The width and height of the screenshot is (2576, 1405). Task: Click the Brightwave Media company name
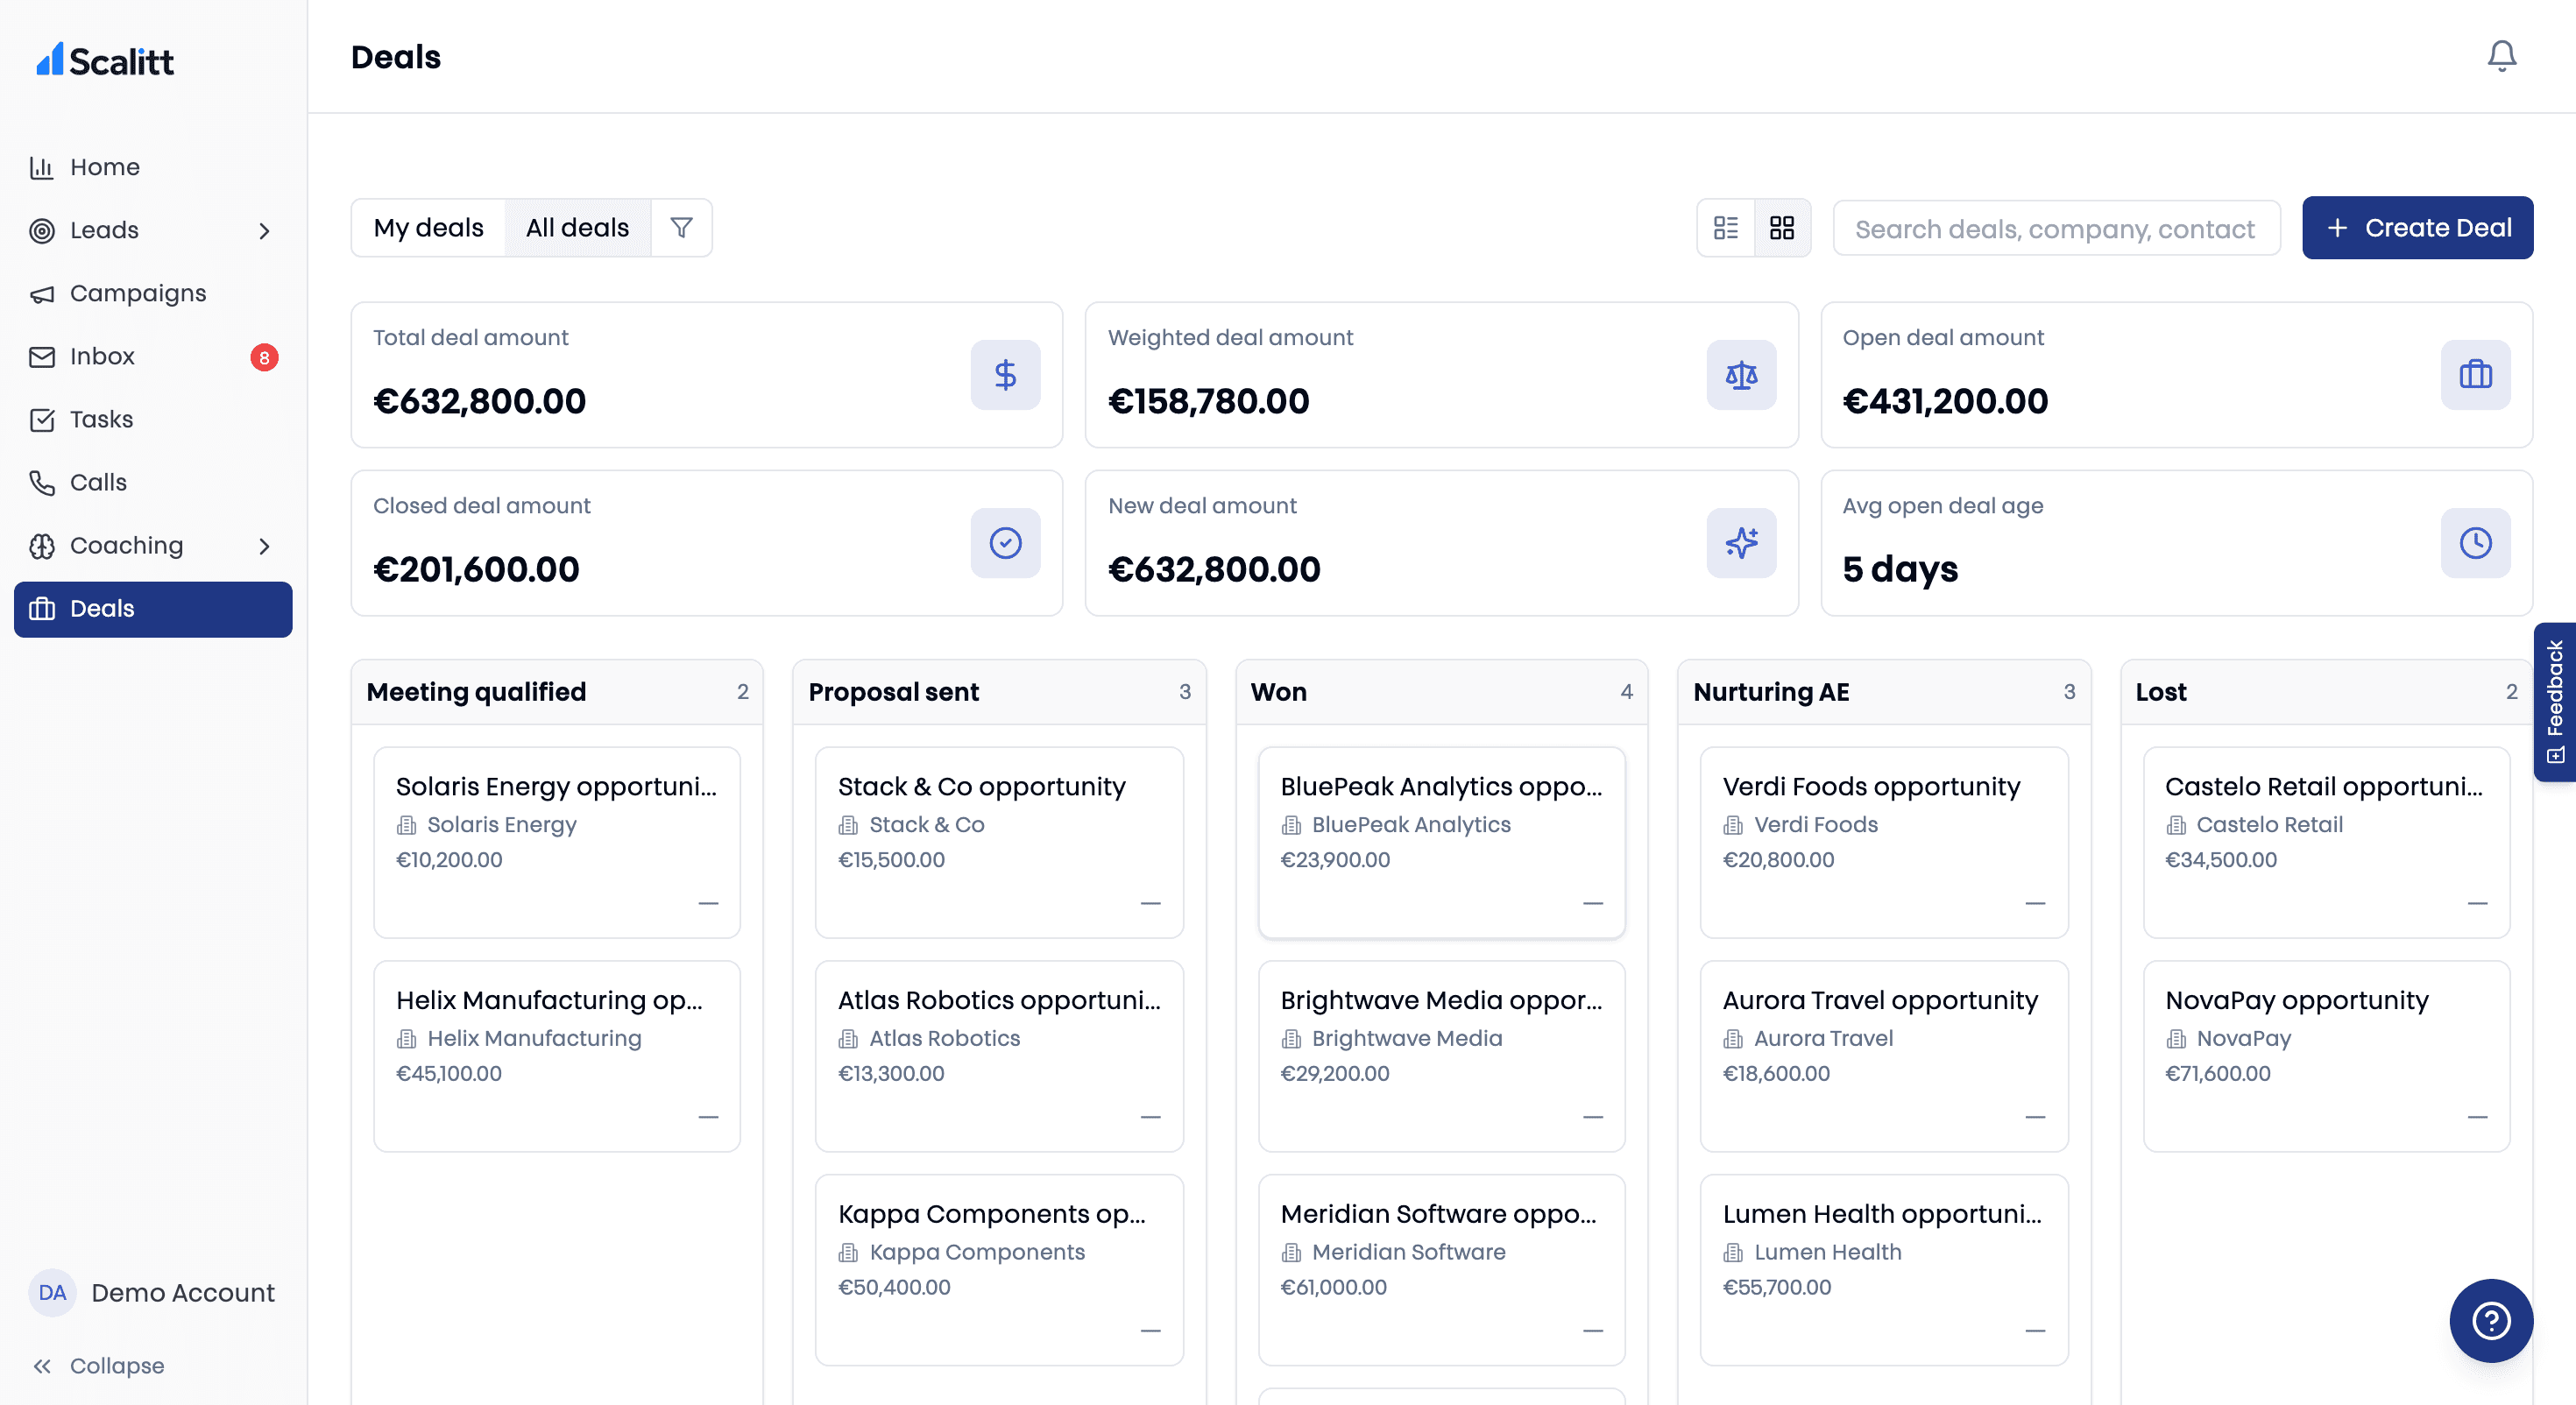tap(1407, 1039)
